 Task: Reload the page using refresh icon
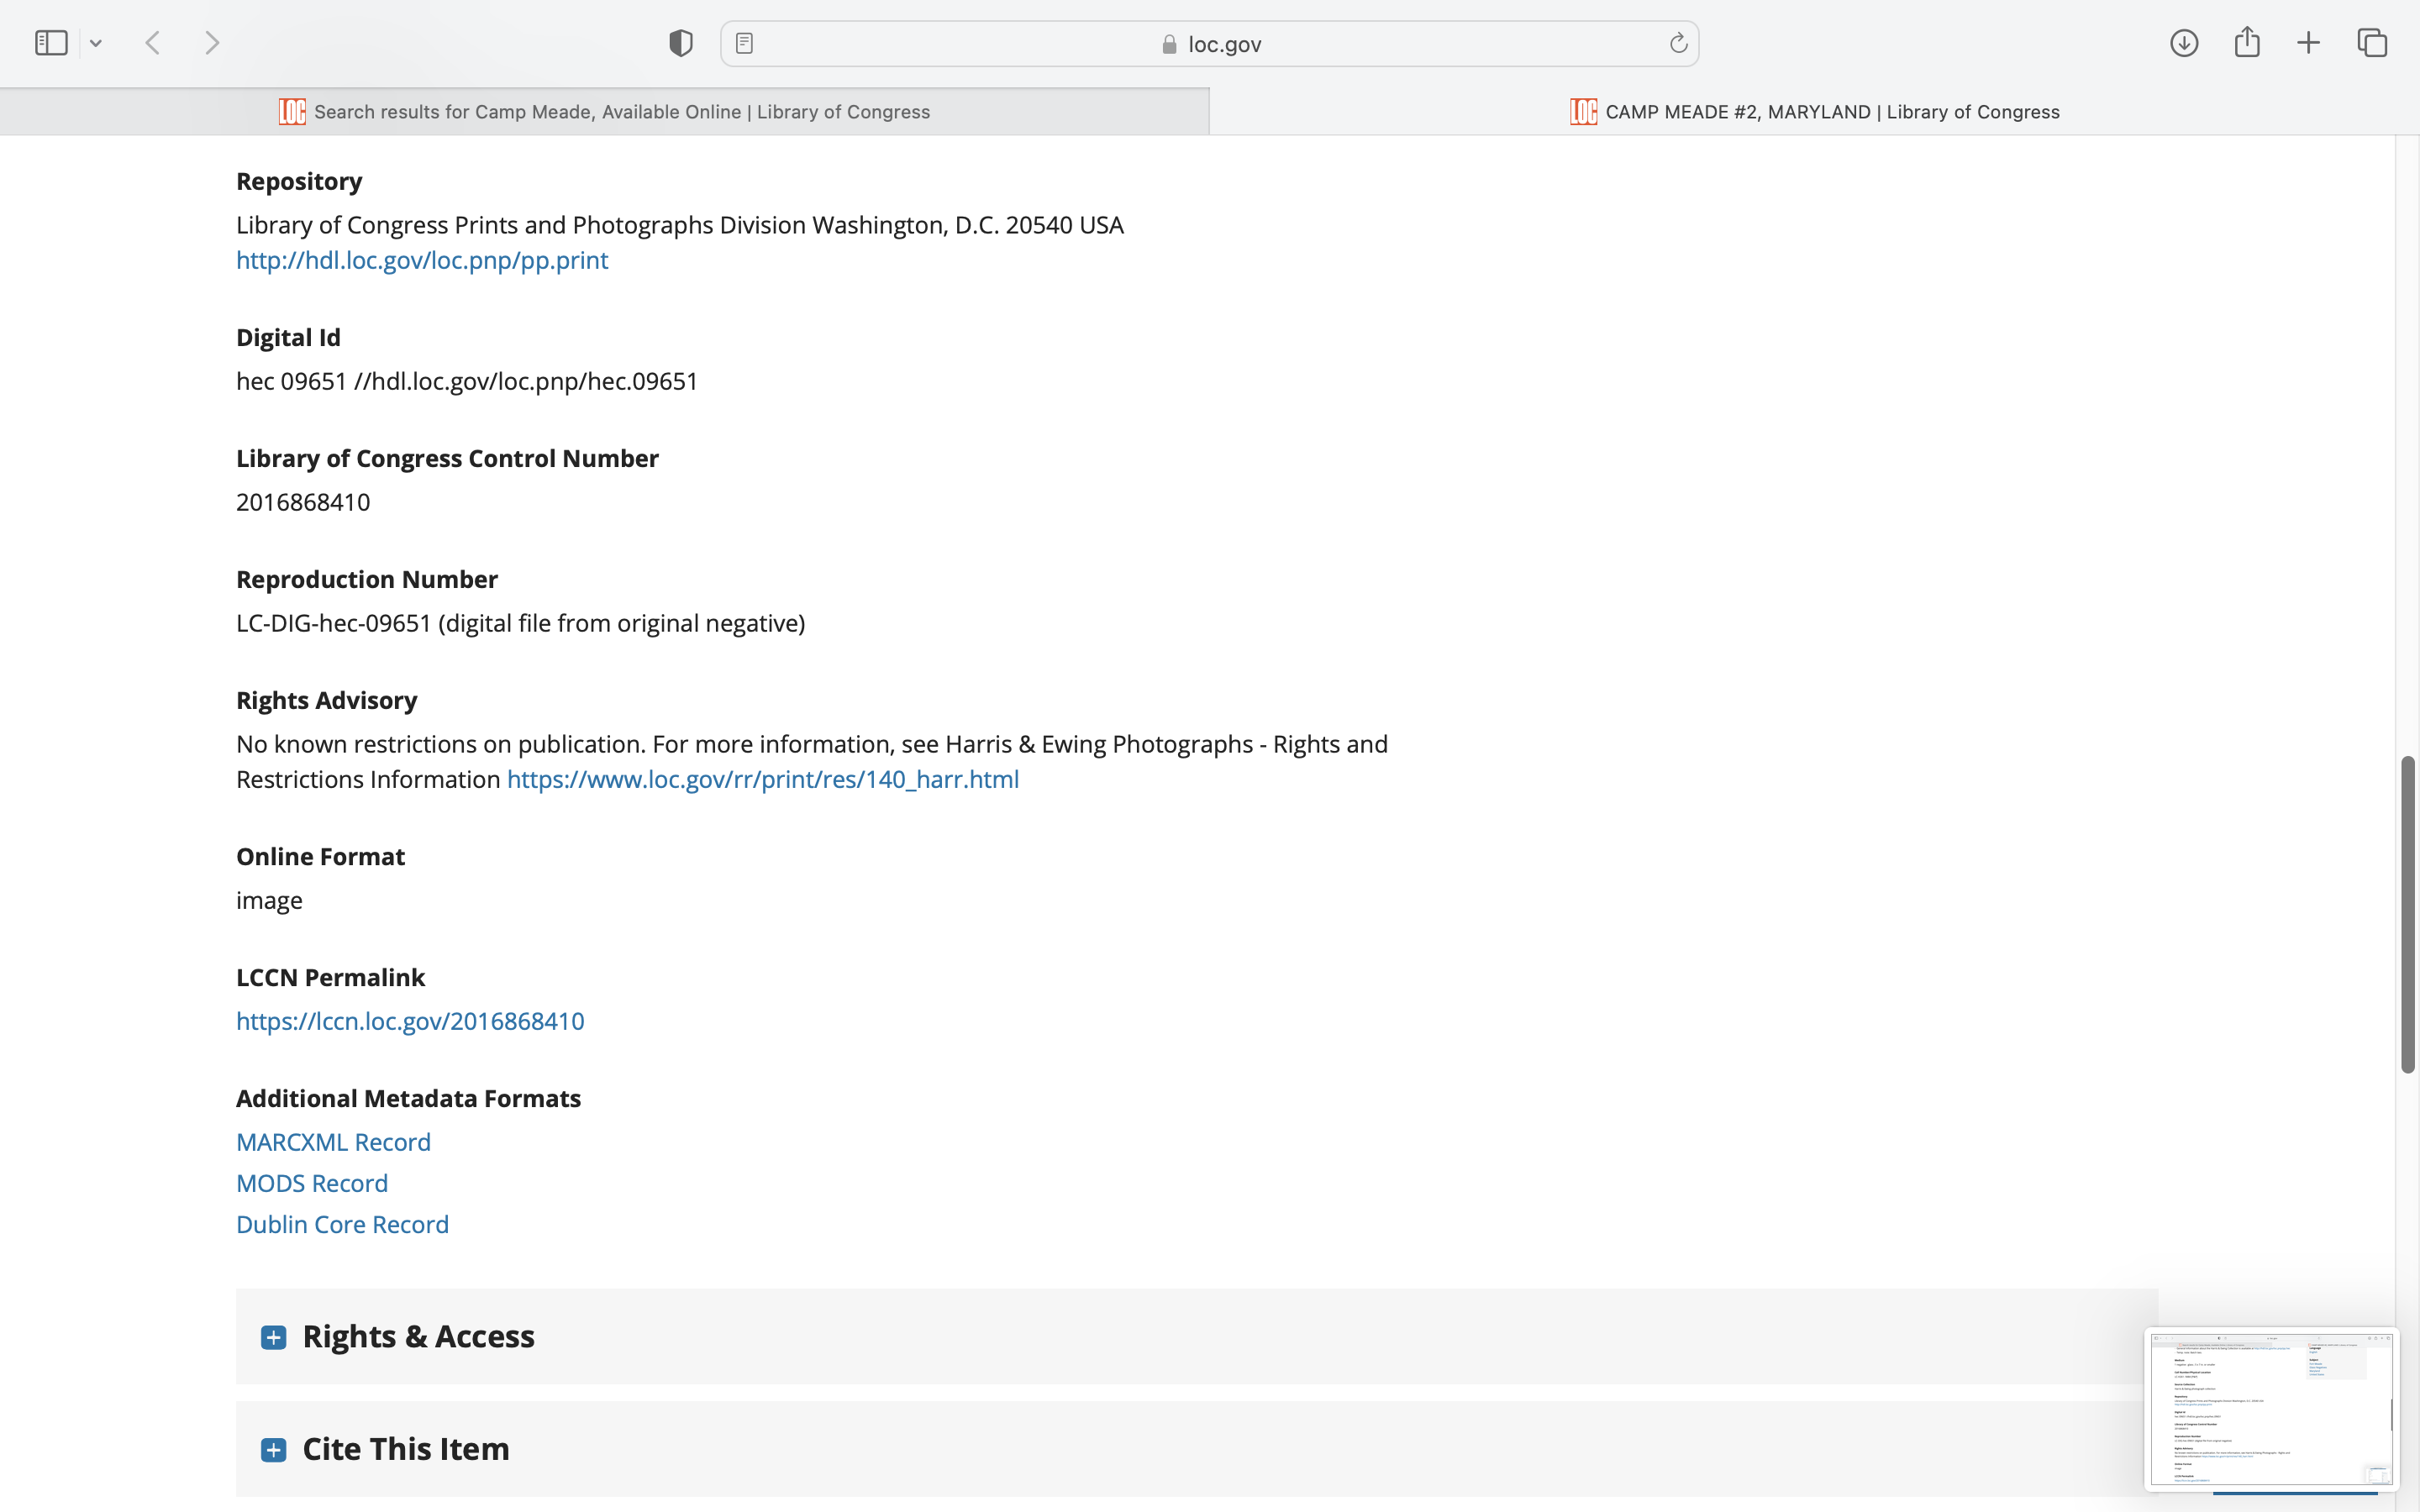[1678, 43]
